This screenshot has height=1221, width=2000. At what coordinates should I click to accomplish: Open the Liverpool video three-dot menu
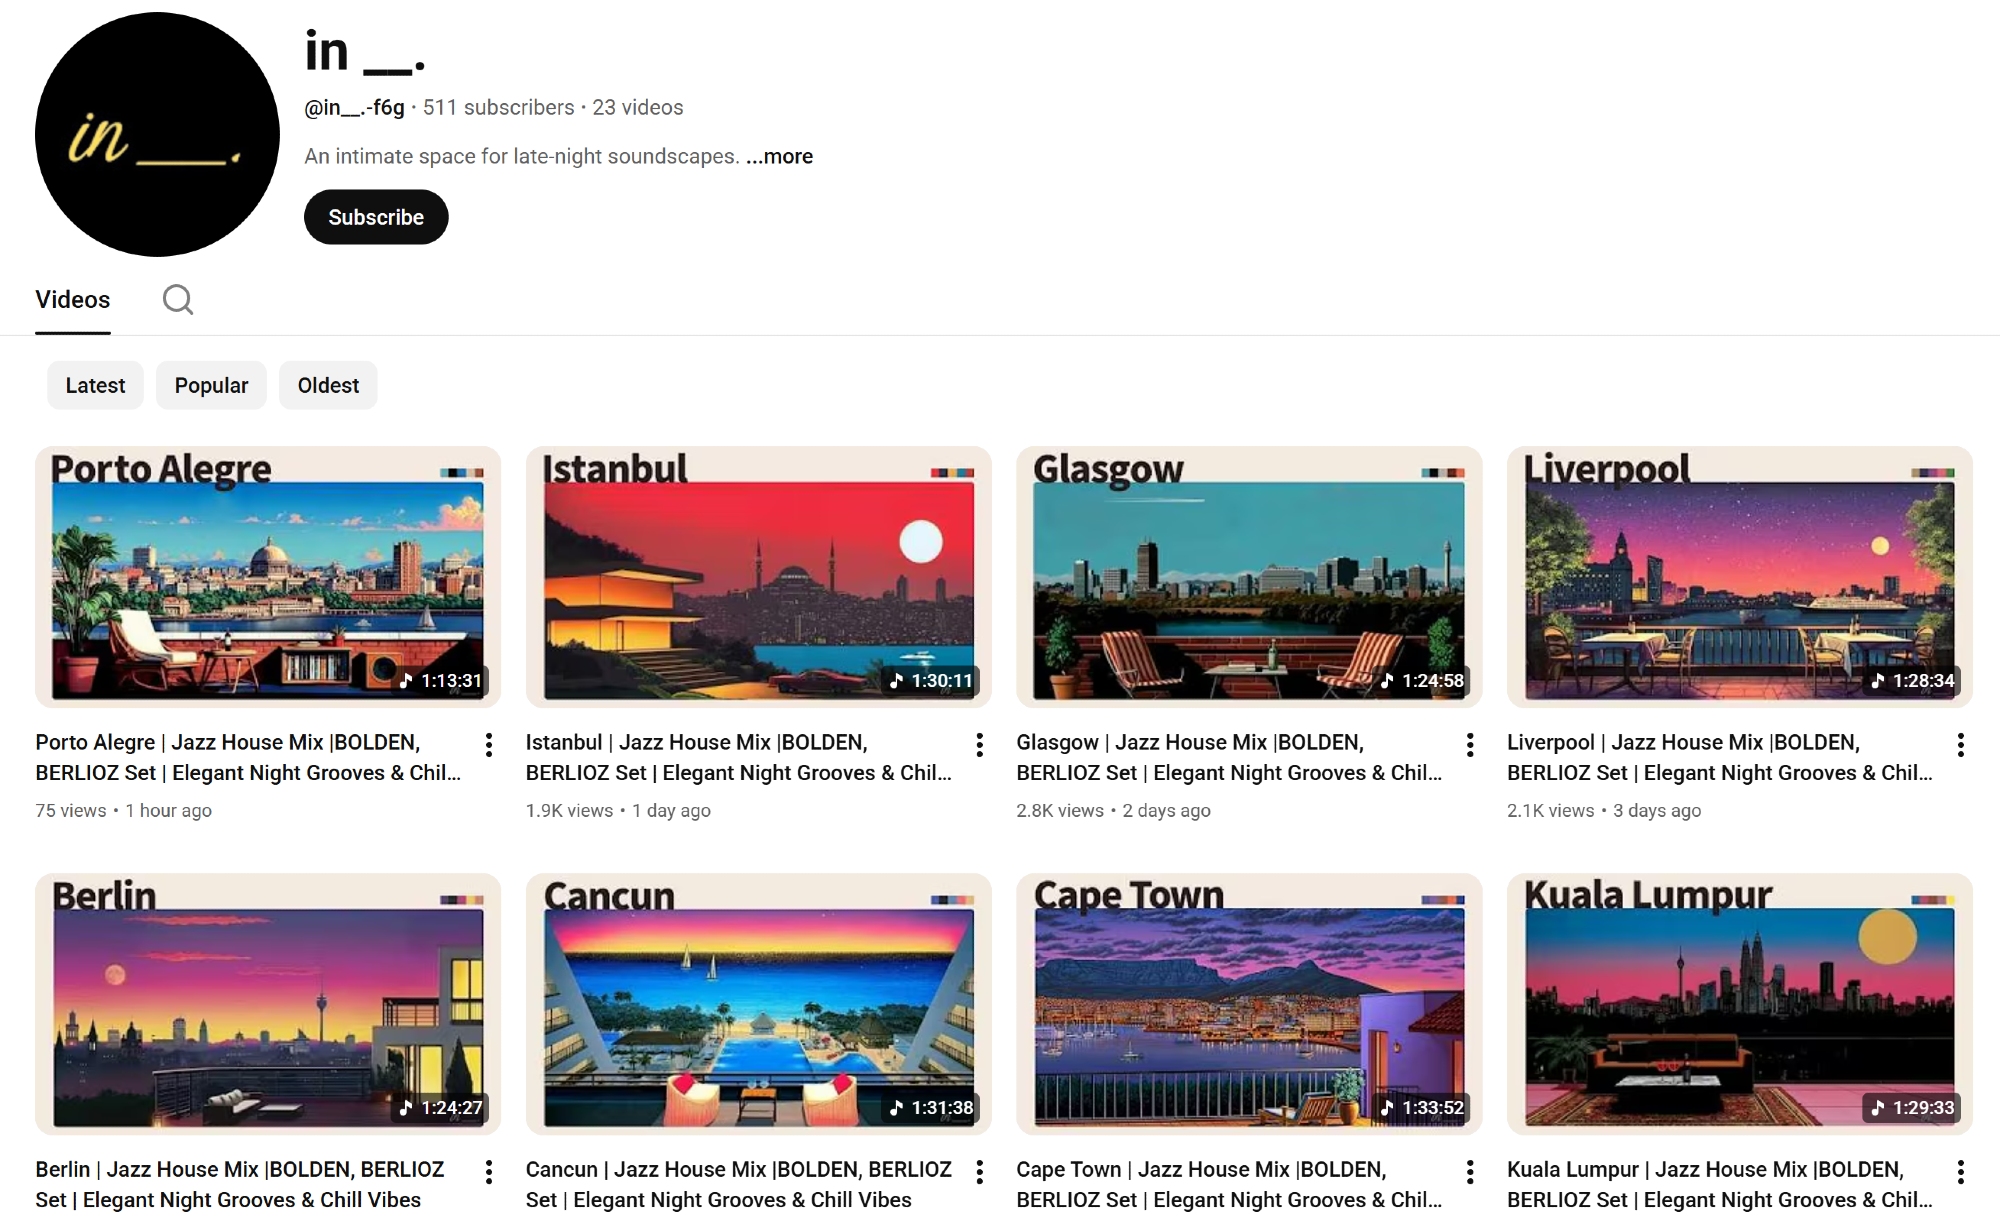[1960, 745]
